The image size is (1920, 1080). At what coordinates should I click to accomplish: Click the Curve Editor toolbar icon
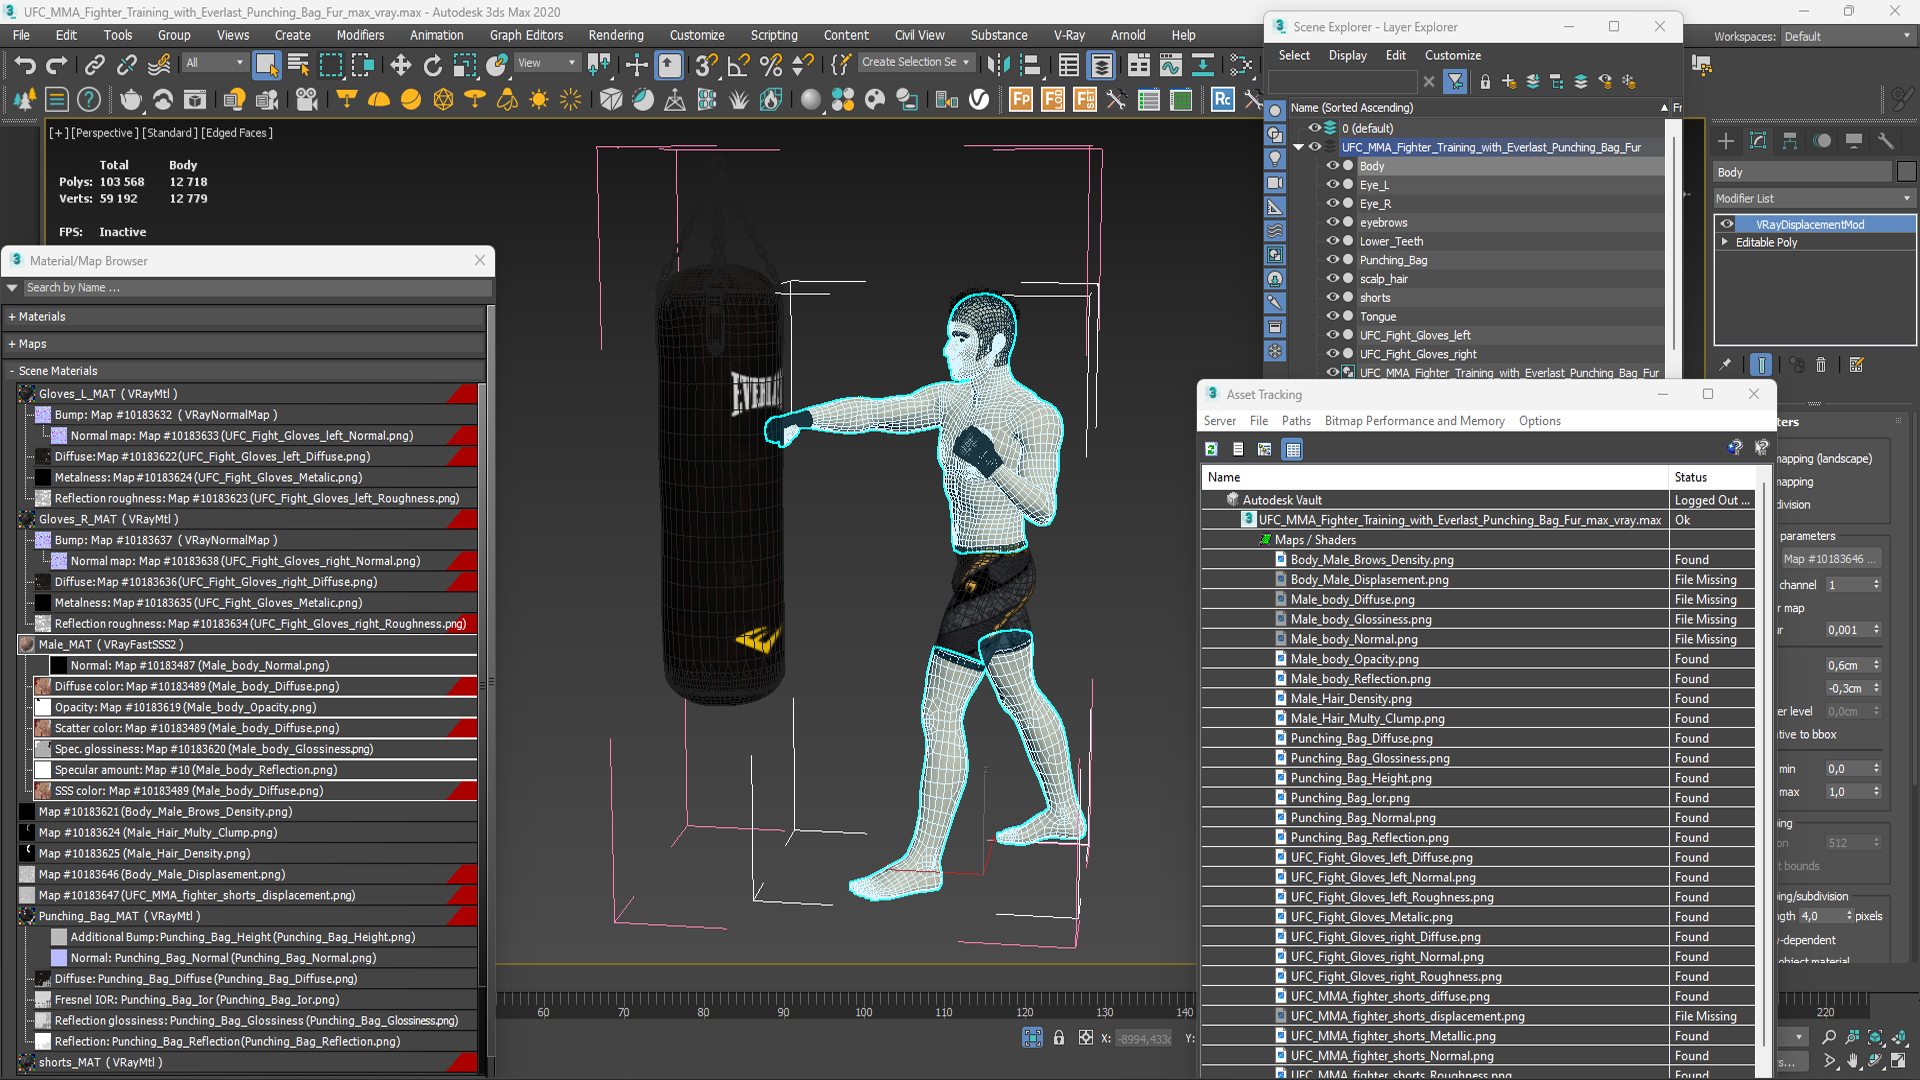(1171, 66)
